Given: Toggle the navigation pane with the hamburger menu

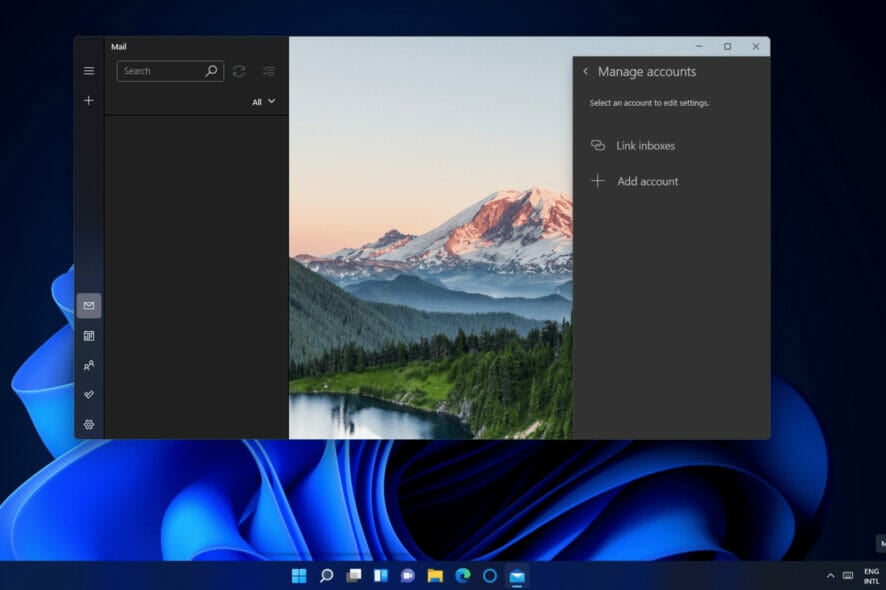Looking at the screenshot, I should point(88,71).
